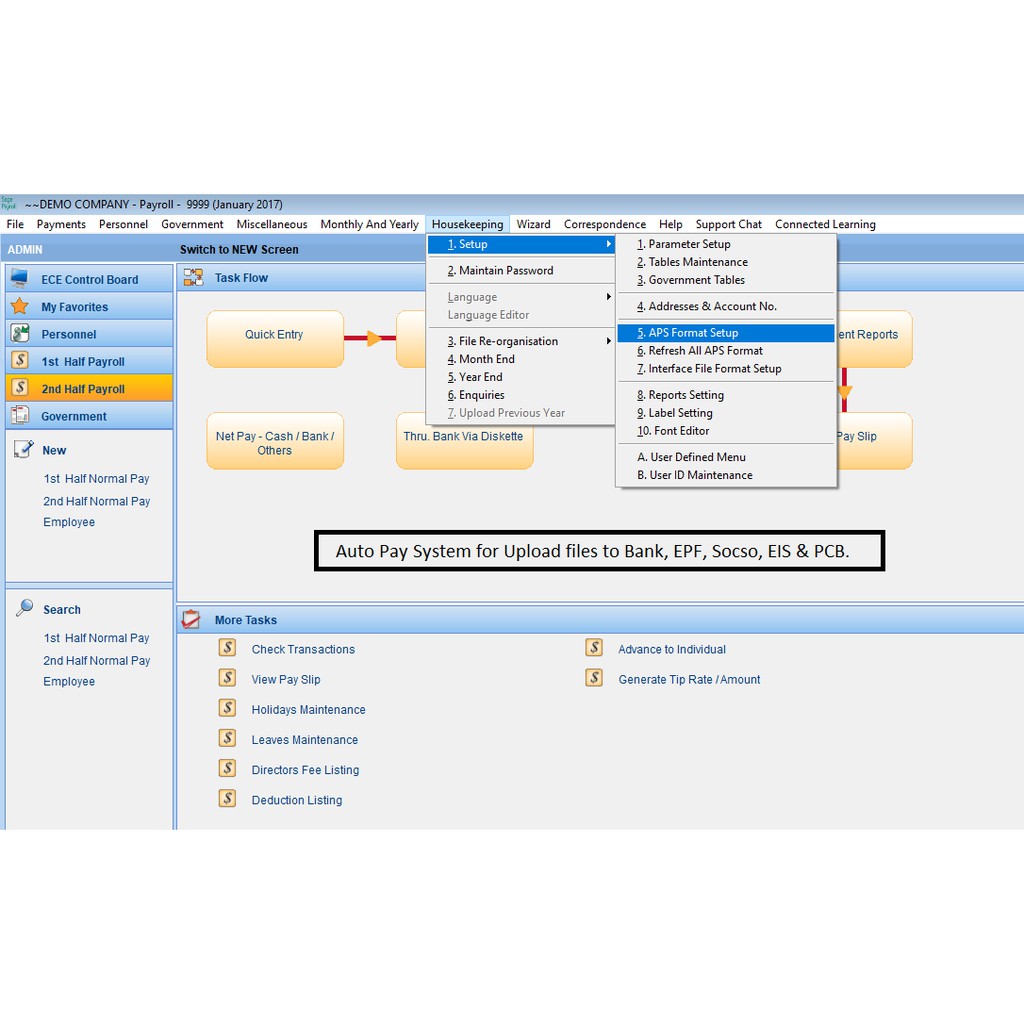Open the Miscellaneous menu
The image size is (1024, 1024).
272,224
